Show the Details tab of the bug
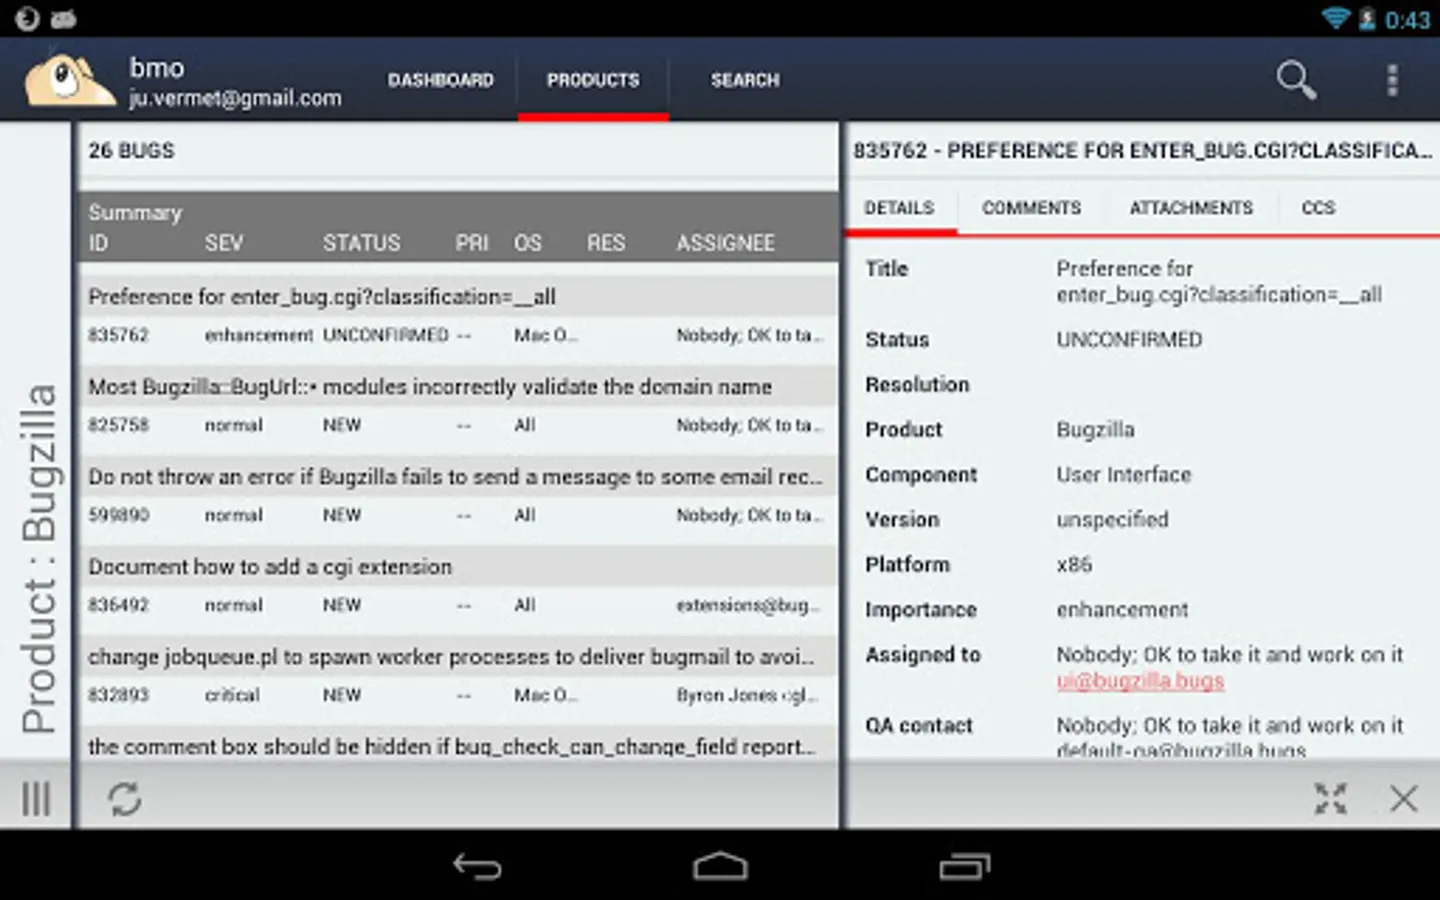The image size is (1440, 900). [x=899, y=208]
